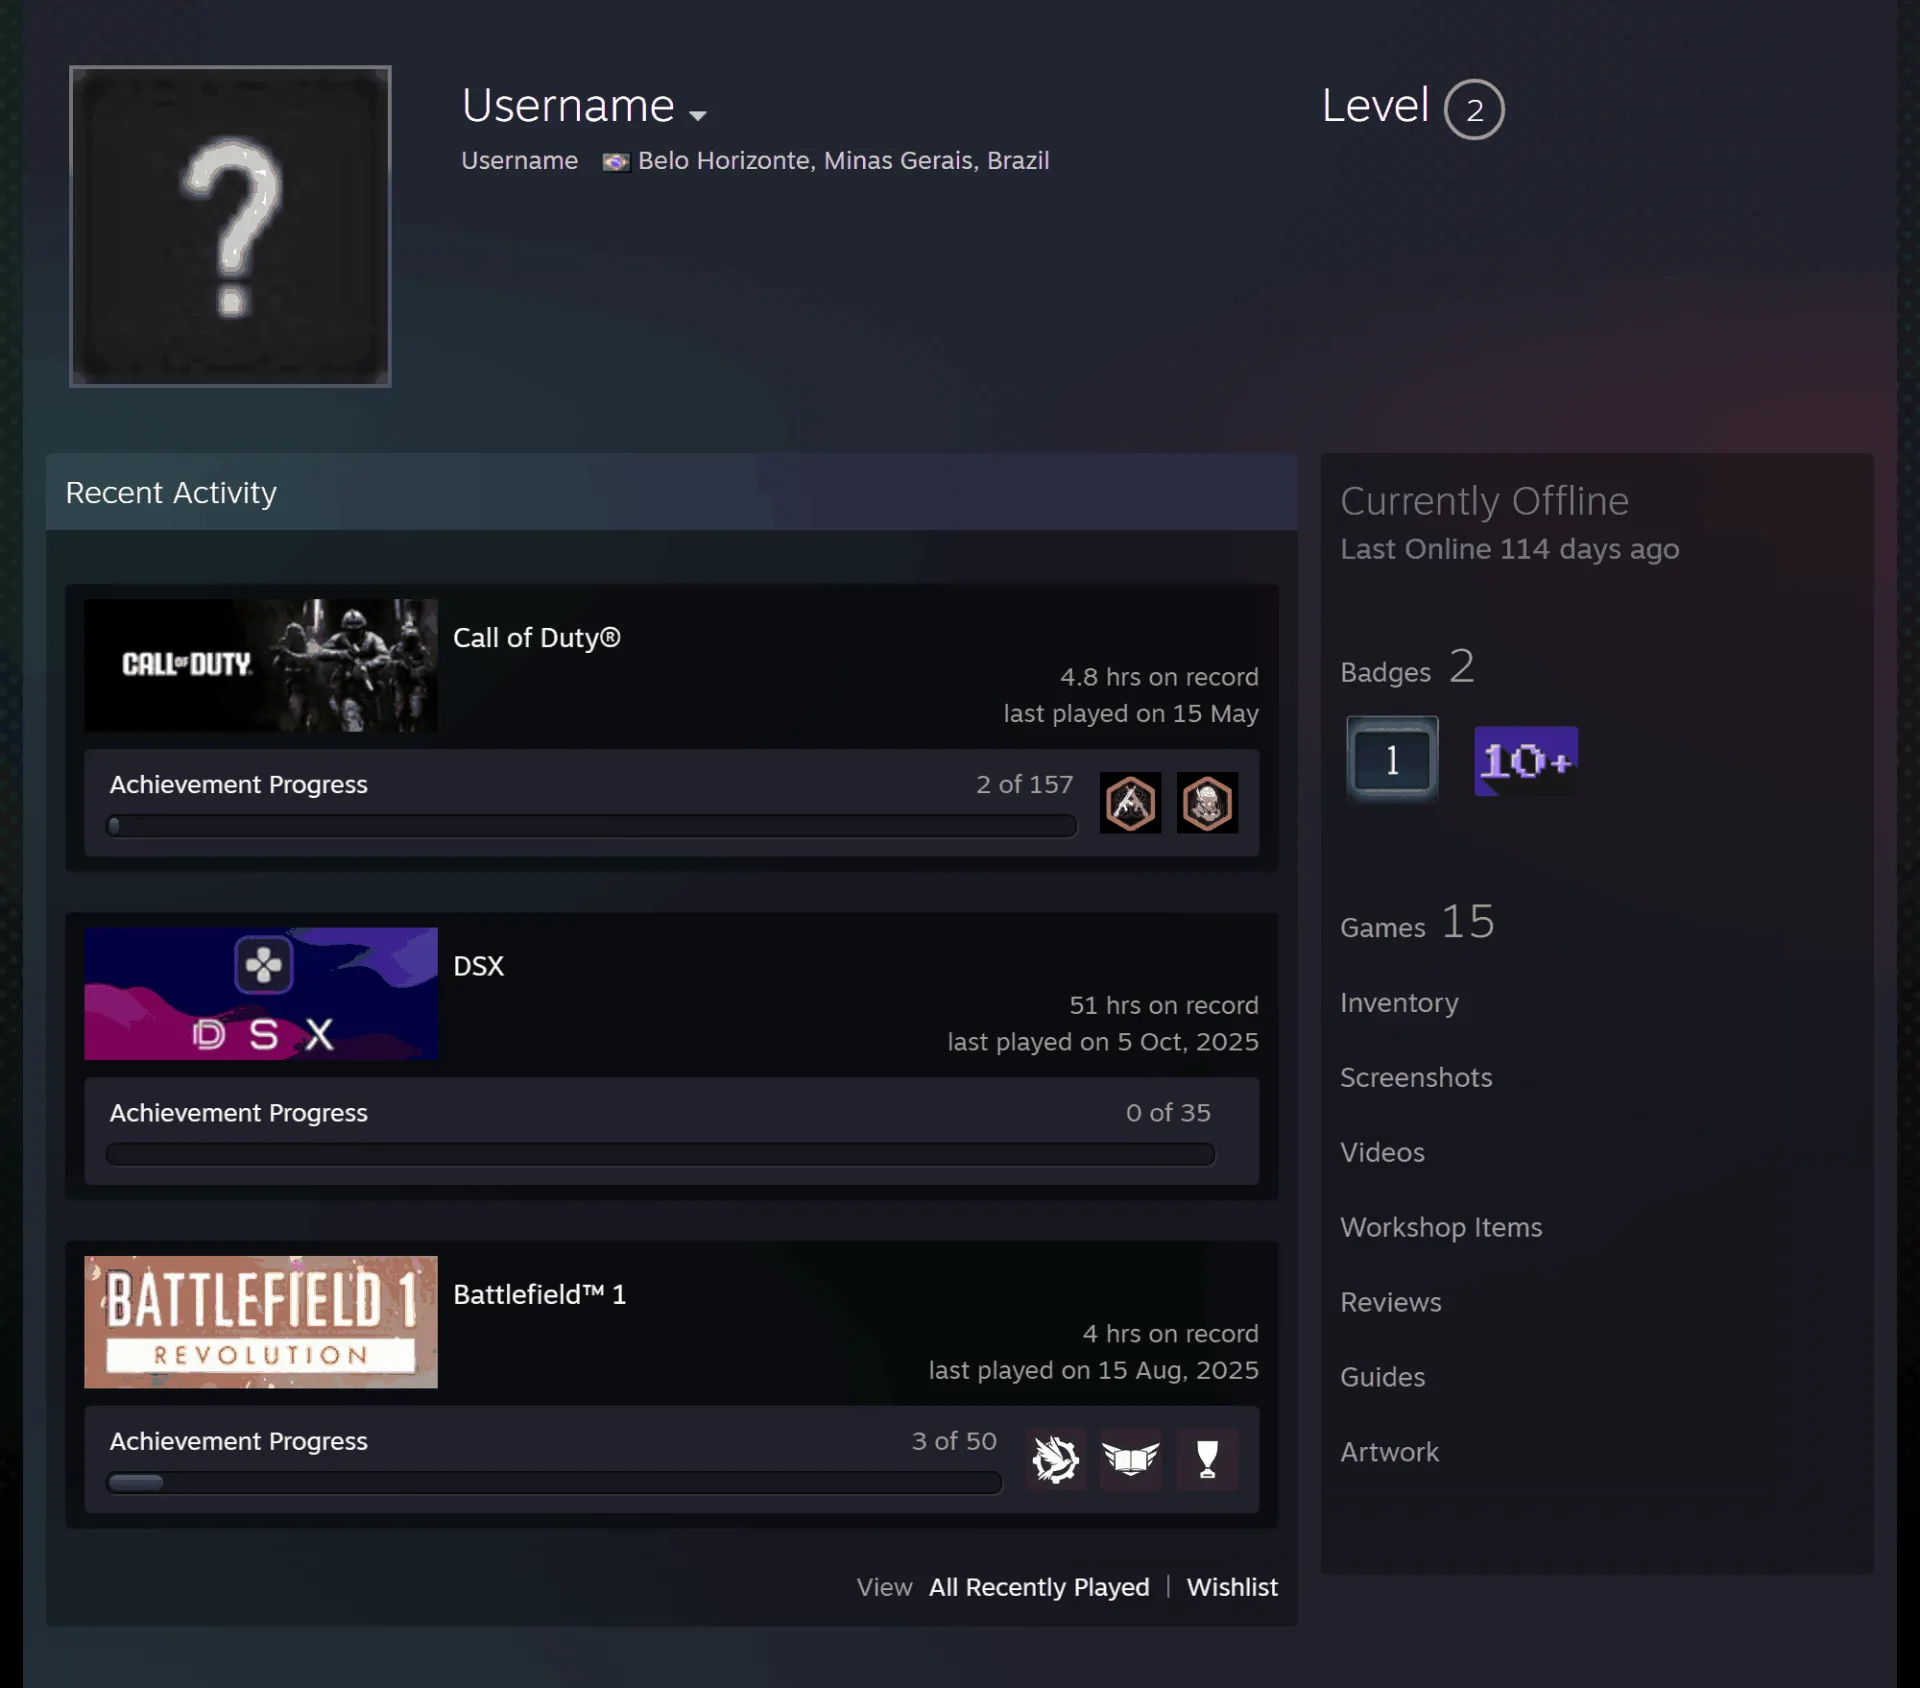Open the profile avatar image

[230, 226]
